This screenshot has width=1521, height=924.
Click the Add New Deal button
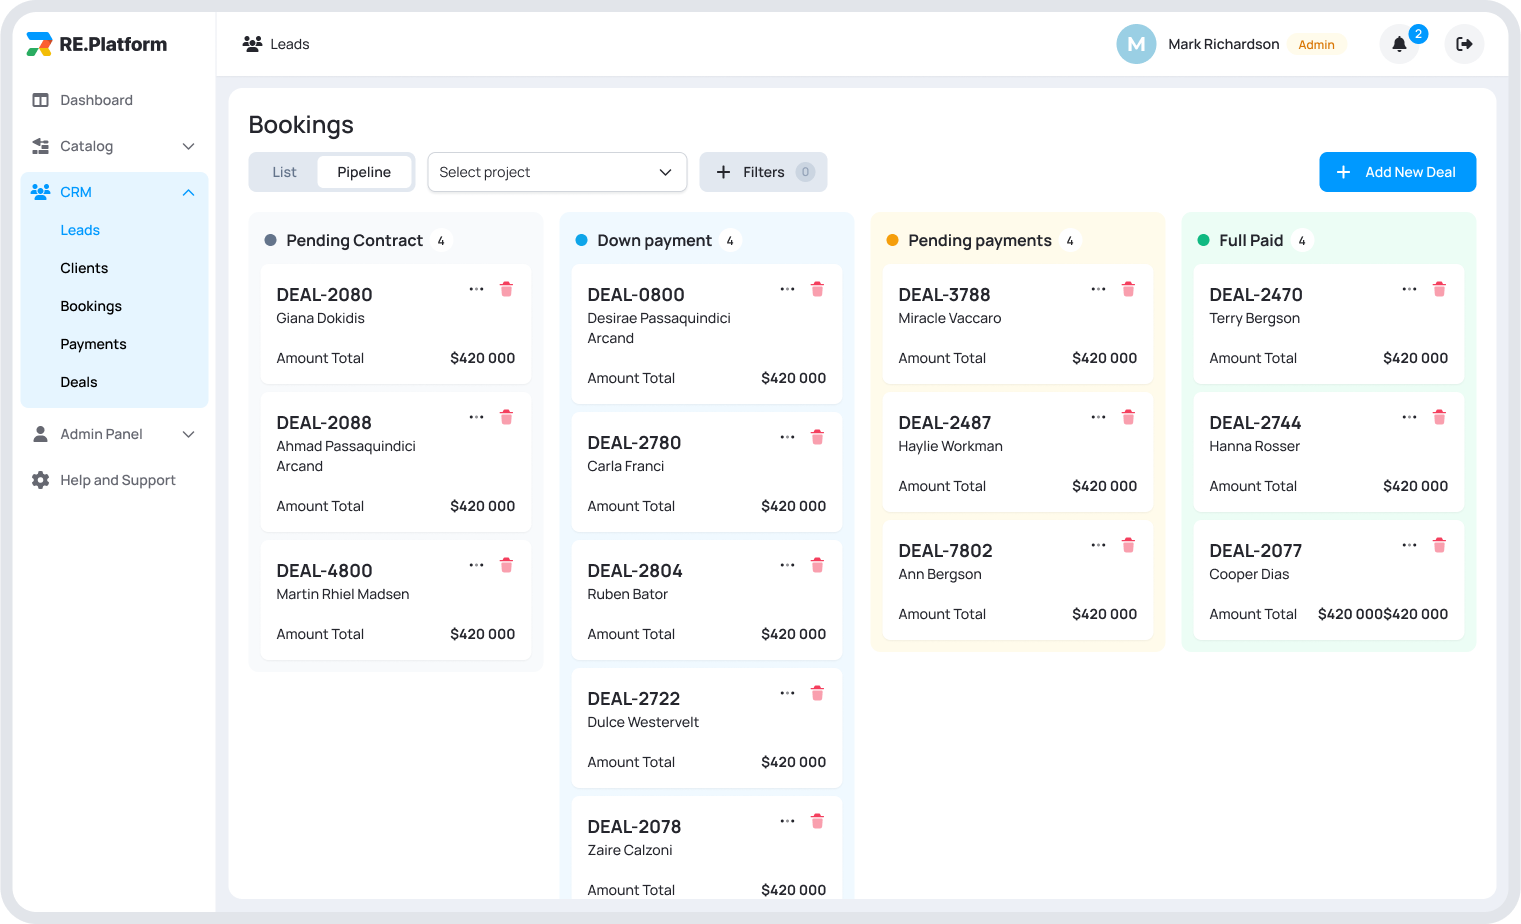pyautogui.click(x=1397, y=172)
